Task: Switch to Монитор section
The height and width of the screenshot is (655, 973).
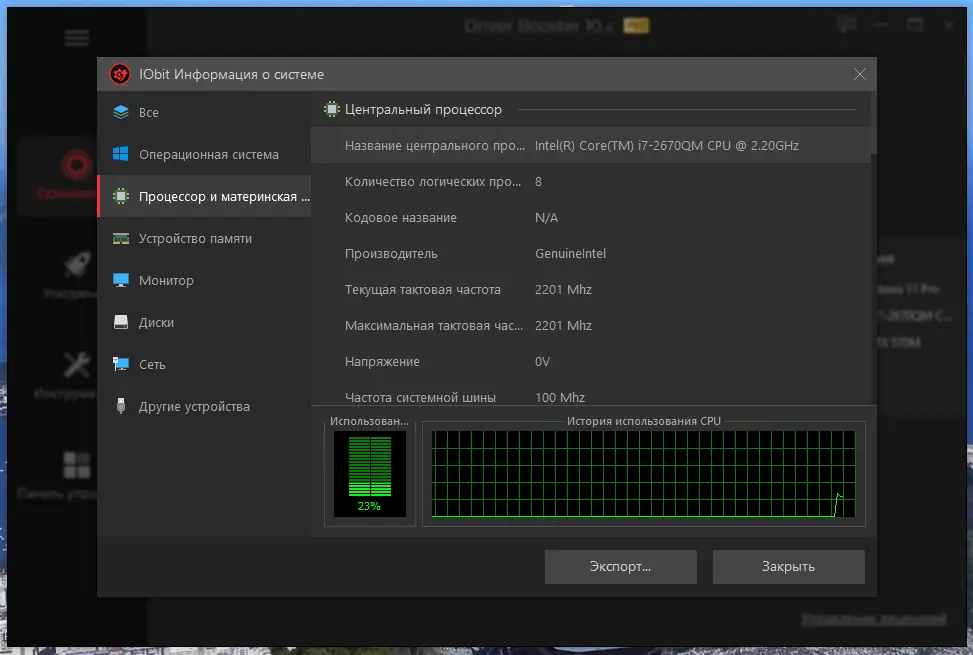Action: pyautogui.click(x=204, y=280)
